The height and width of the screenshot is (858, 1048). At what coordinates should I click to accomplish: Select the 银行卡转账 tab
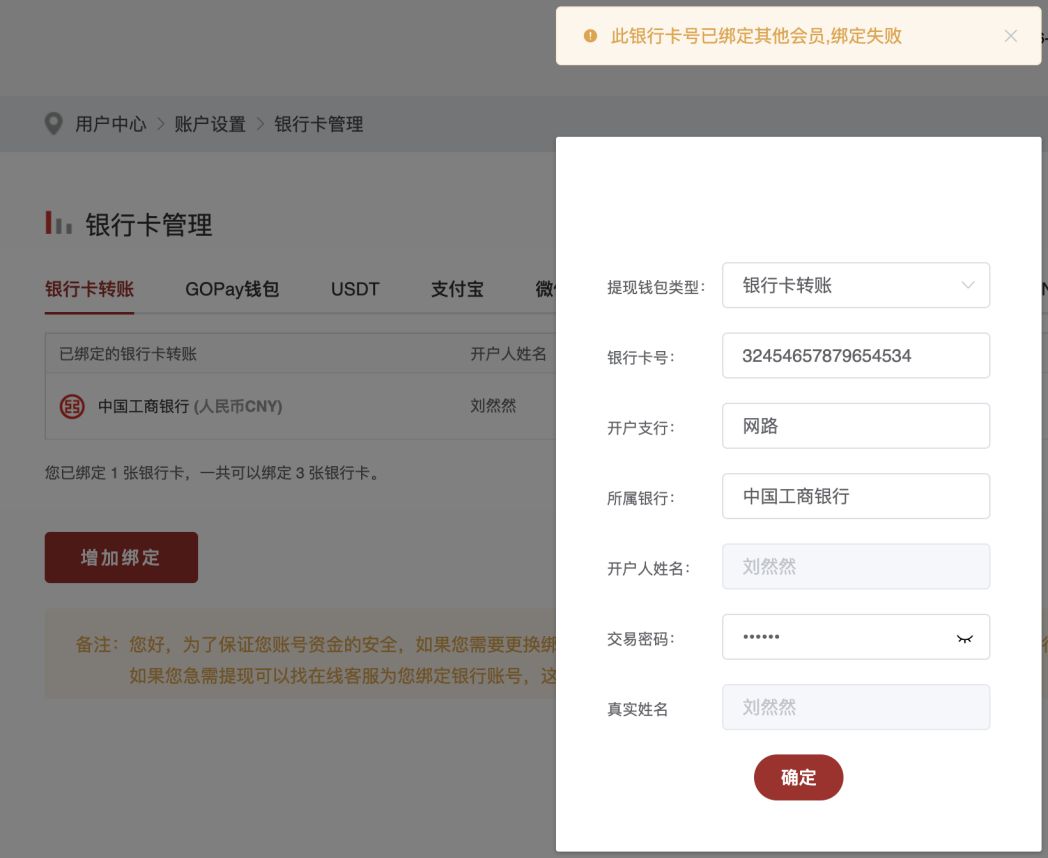click(89, 289)
